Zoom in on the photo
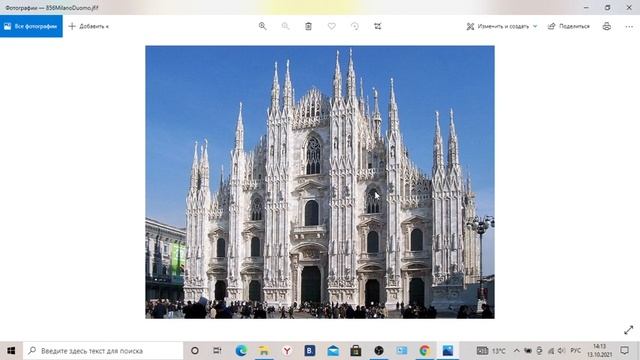Image resolution: width=640 pixels, height=360 pixels. pos(262,26)
